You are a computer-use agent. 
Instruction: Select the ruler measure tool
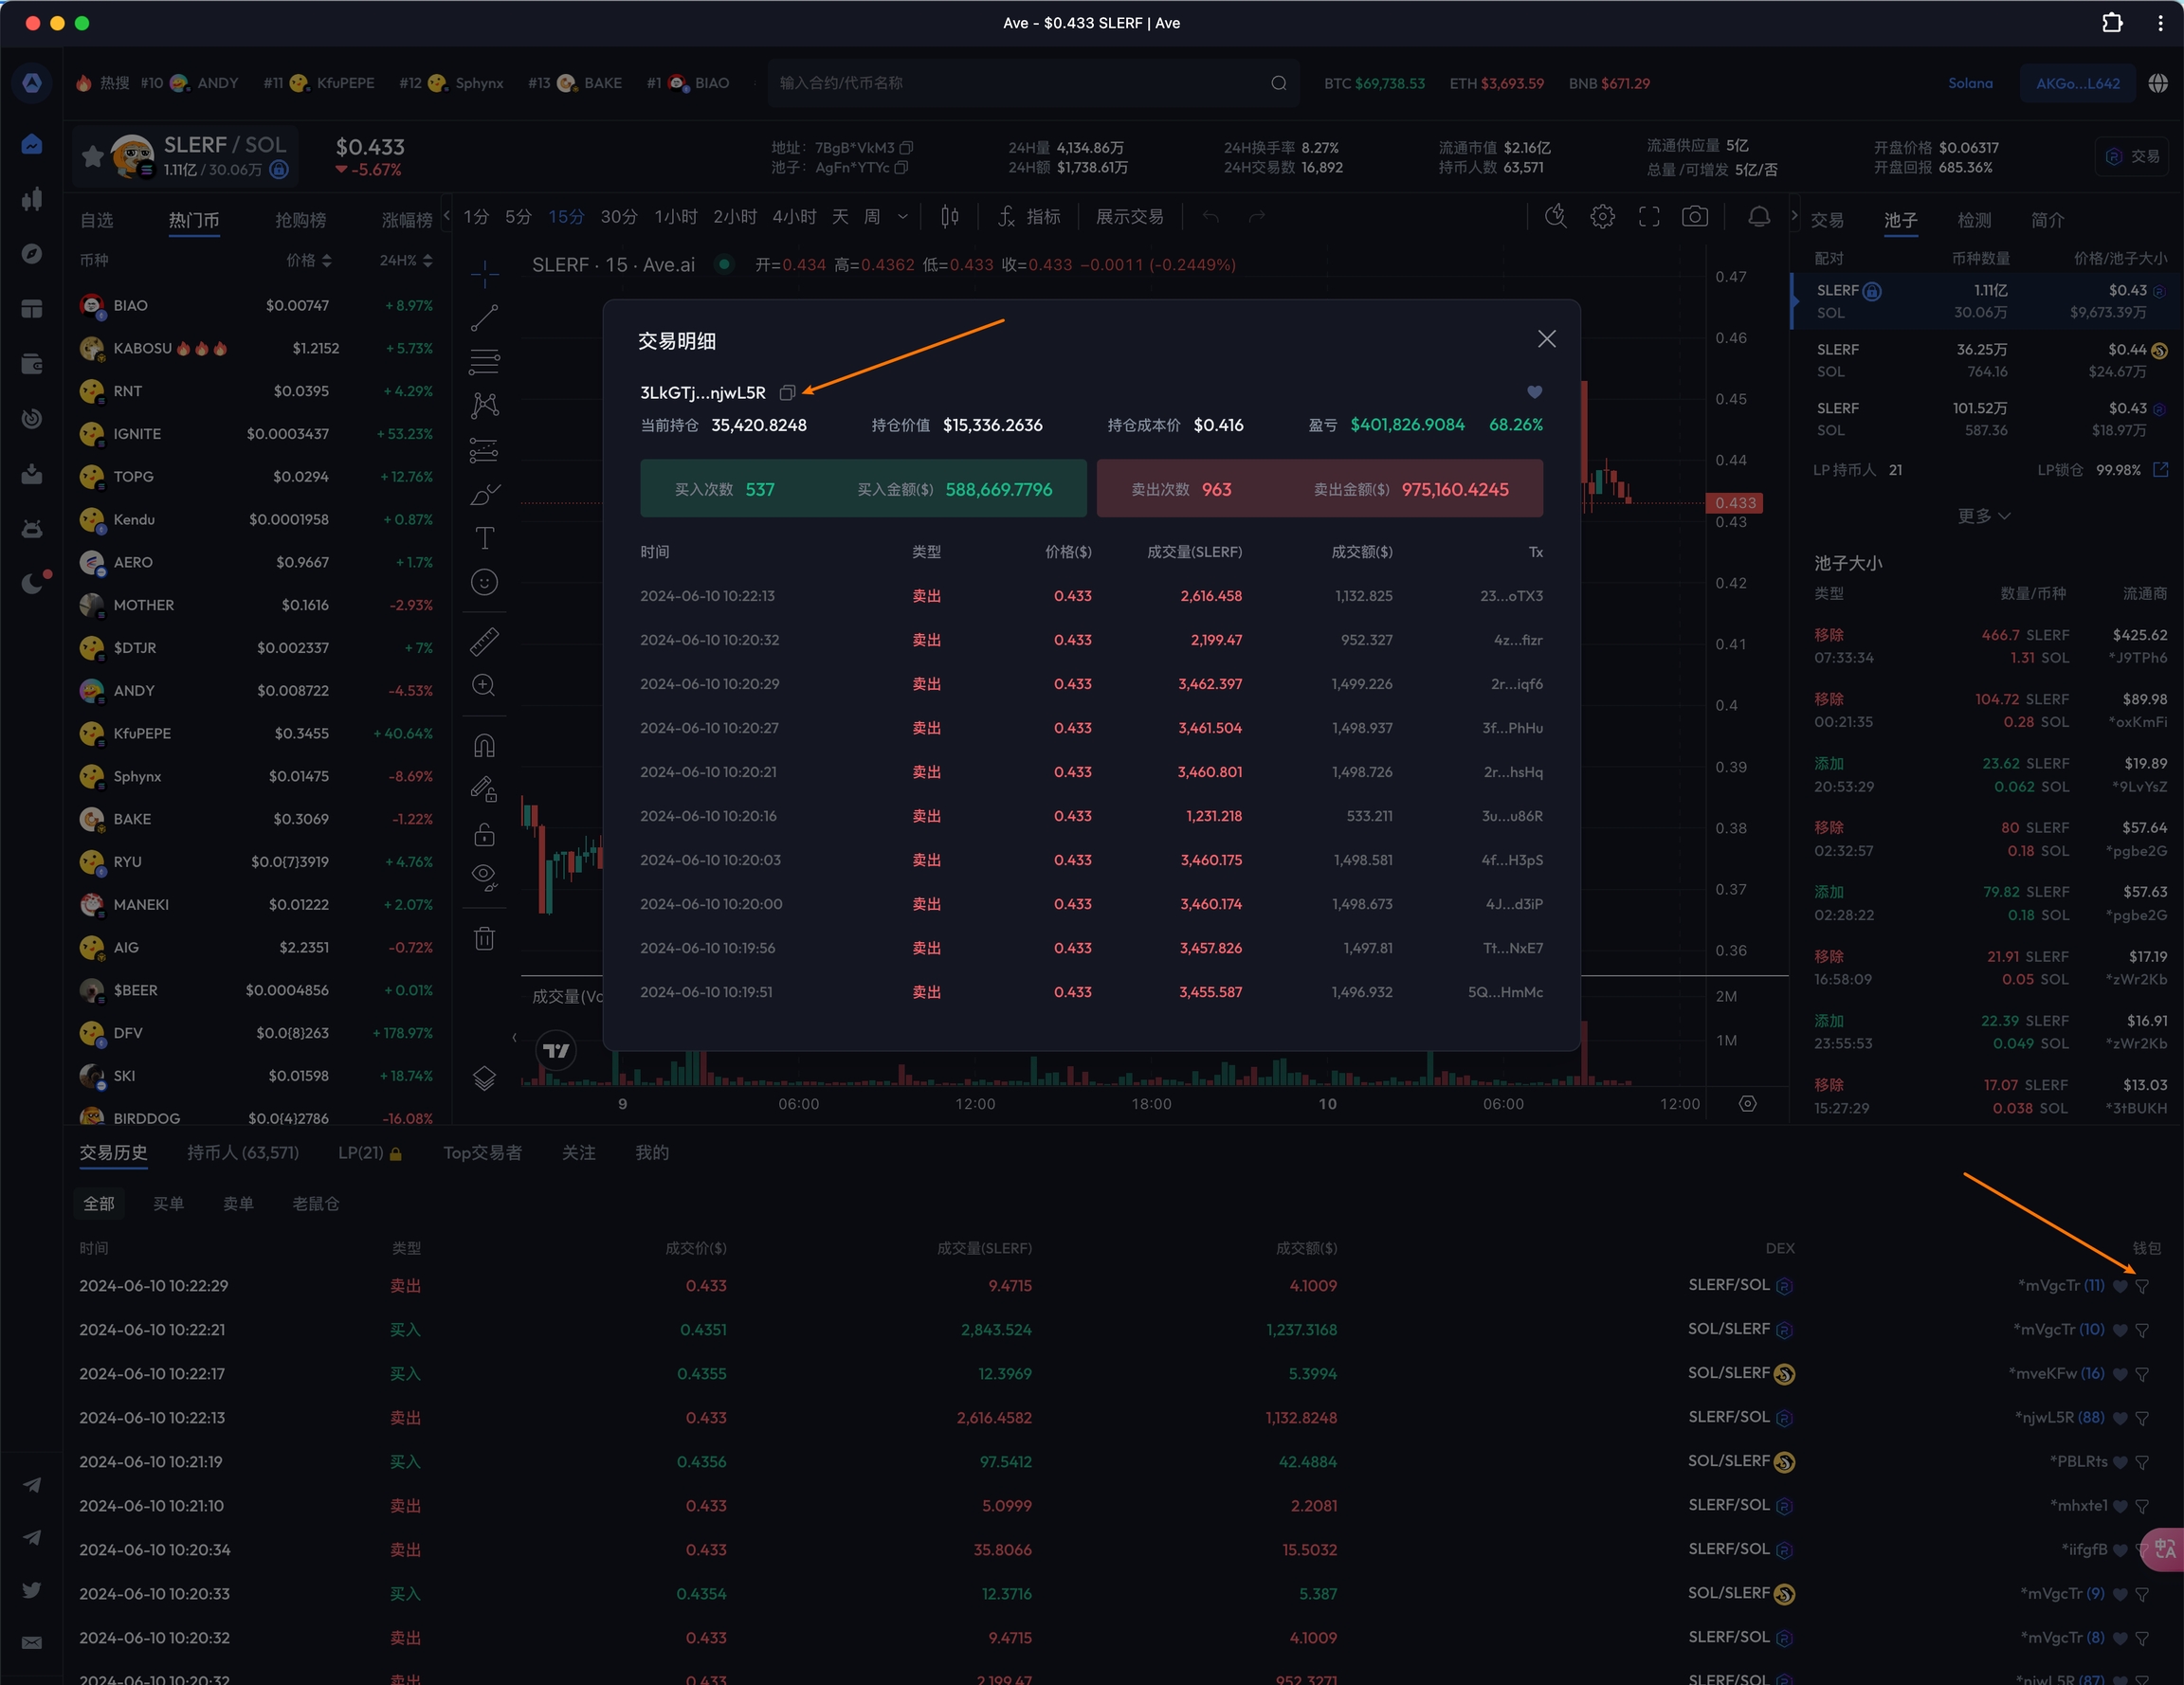pyautogui.click(x=484, y=641)
